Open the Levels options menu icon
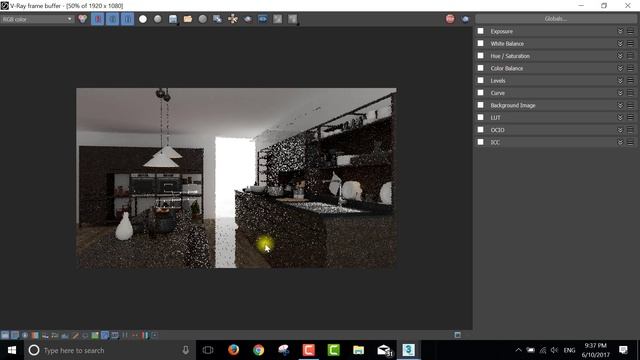 point(630,80)
